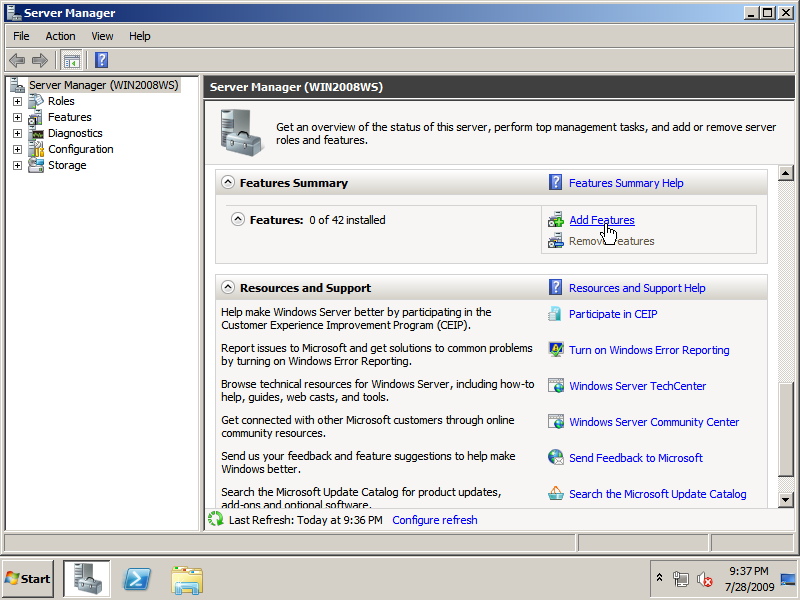Screen dimensions: 800x600
Task: Click the Microsoft Update Catalog basket icon
Action: (x=556, y=493)
